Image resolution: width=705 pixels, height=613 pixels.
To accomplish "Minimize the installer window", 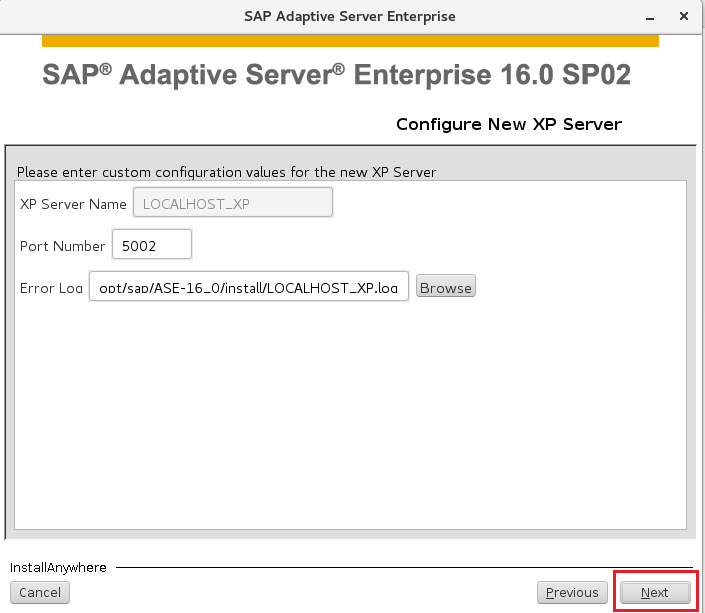I will pos(650,17).
